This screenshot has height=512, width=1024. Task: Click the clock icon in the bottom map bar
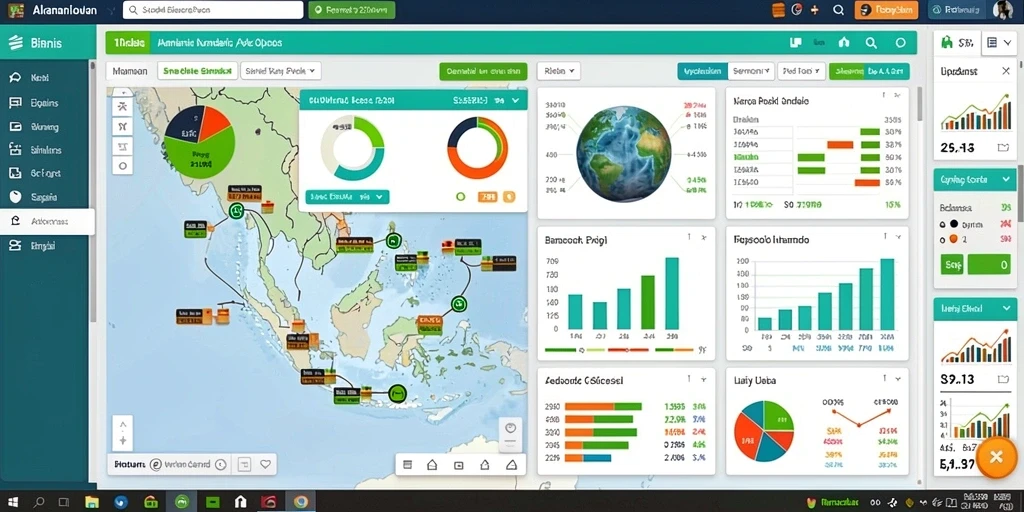pos(220,464)
